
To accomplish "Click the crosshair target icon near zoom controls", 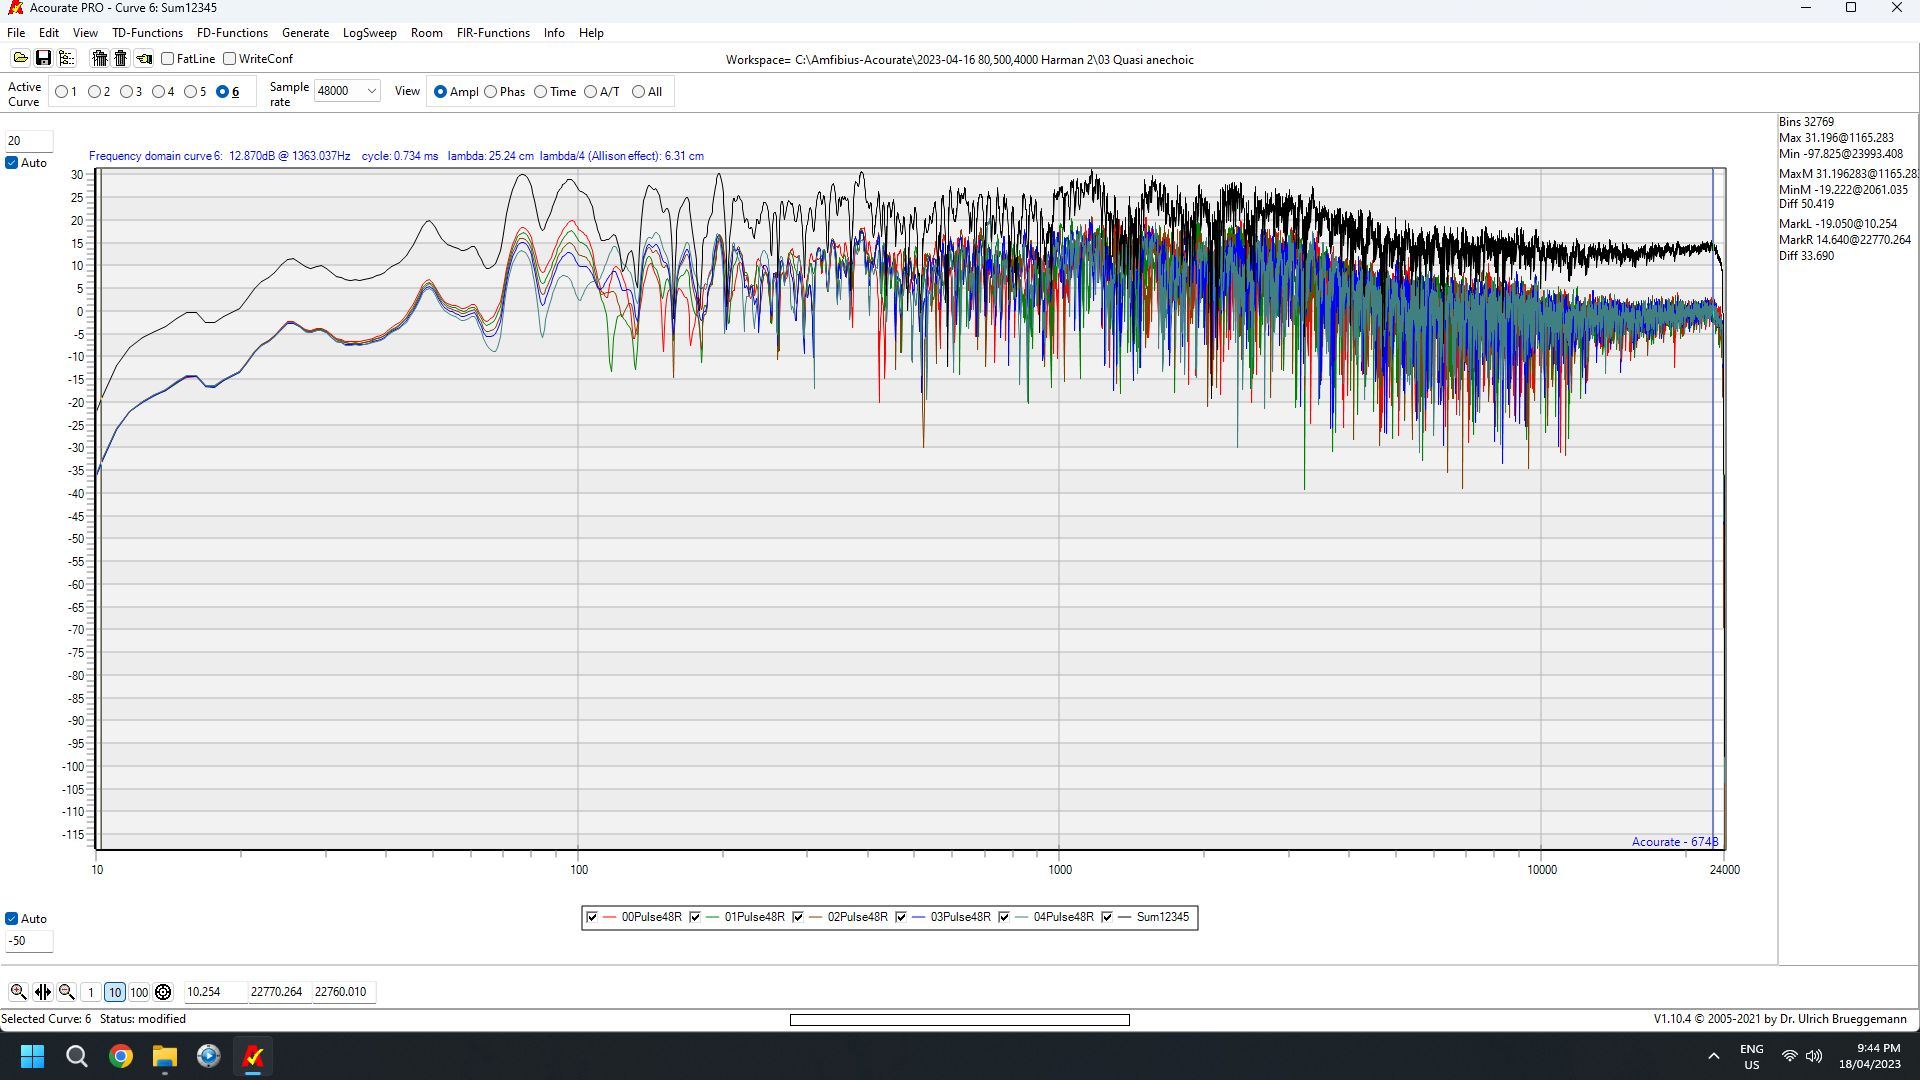I will click(x=164, y=992).
